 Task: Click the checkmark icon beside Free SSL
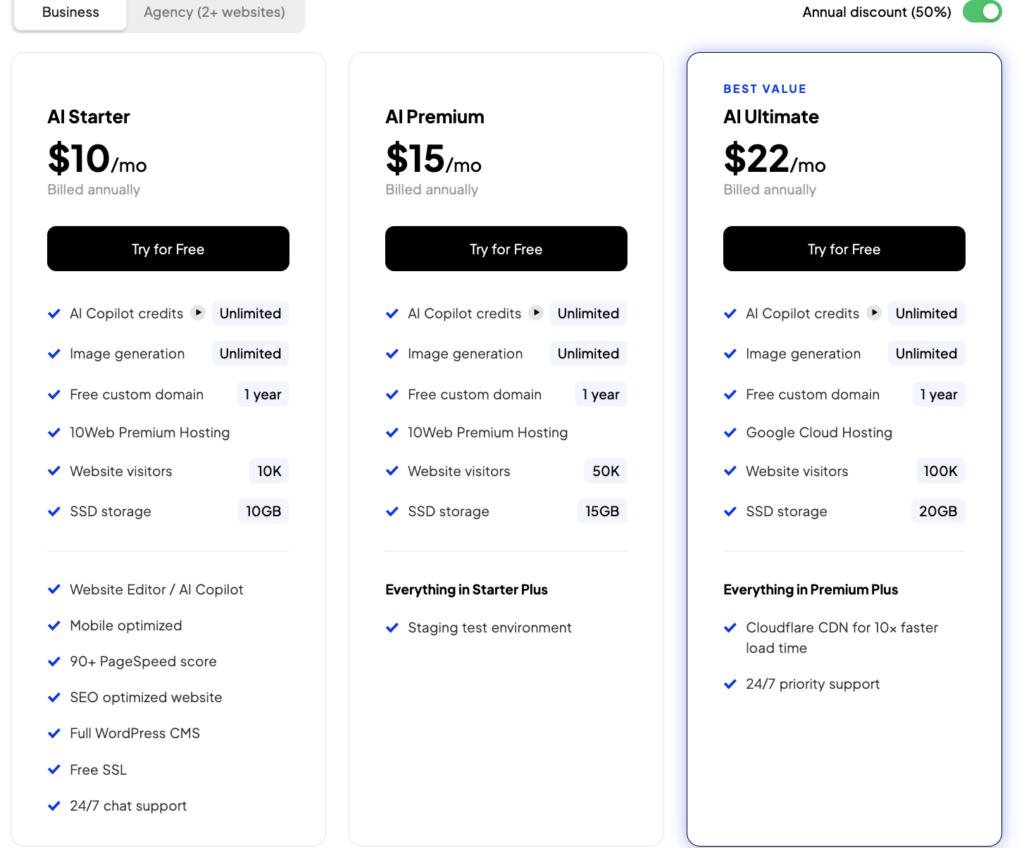(55, 769)
